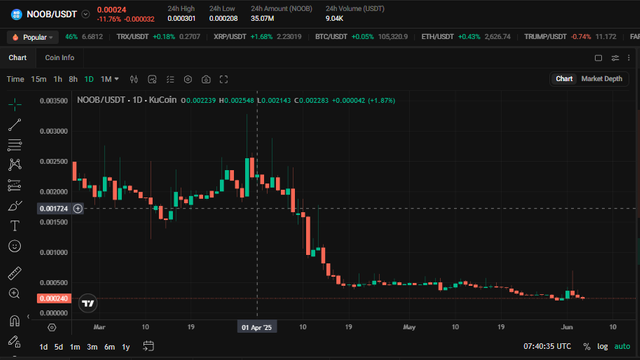The height and width of the screenshot is (360, 640).
Task: Switch to the Time line view
Action: coord(15,79)
